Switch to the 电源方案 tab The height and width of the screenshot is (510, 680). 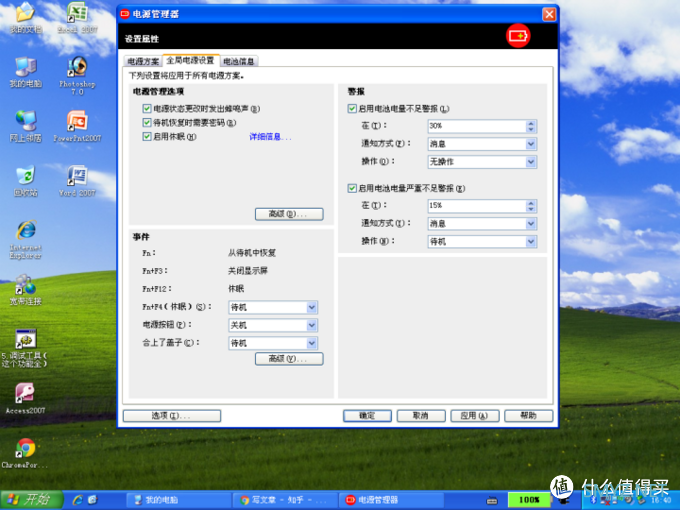click(143, 62)
